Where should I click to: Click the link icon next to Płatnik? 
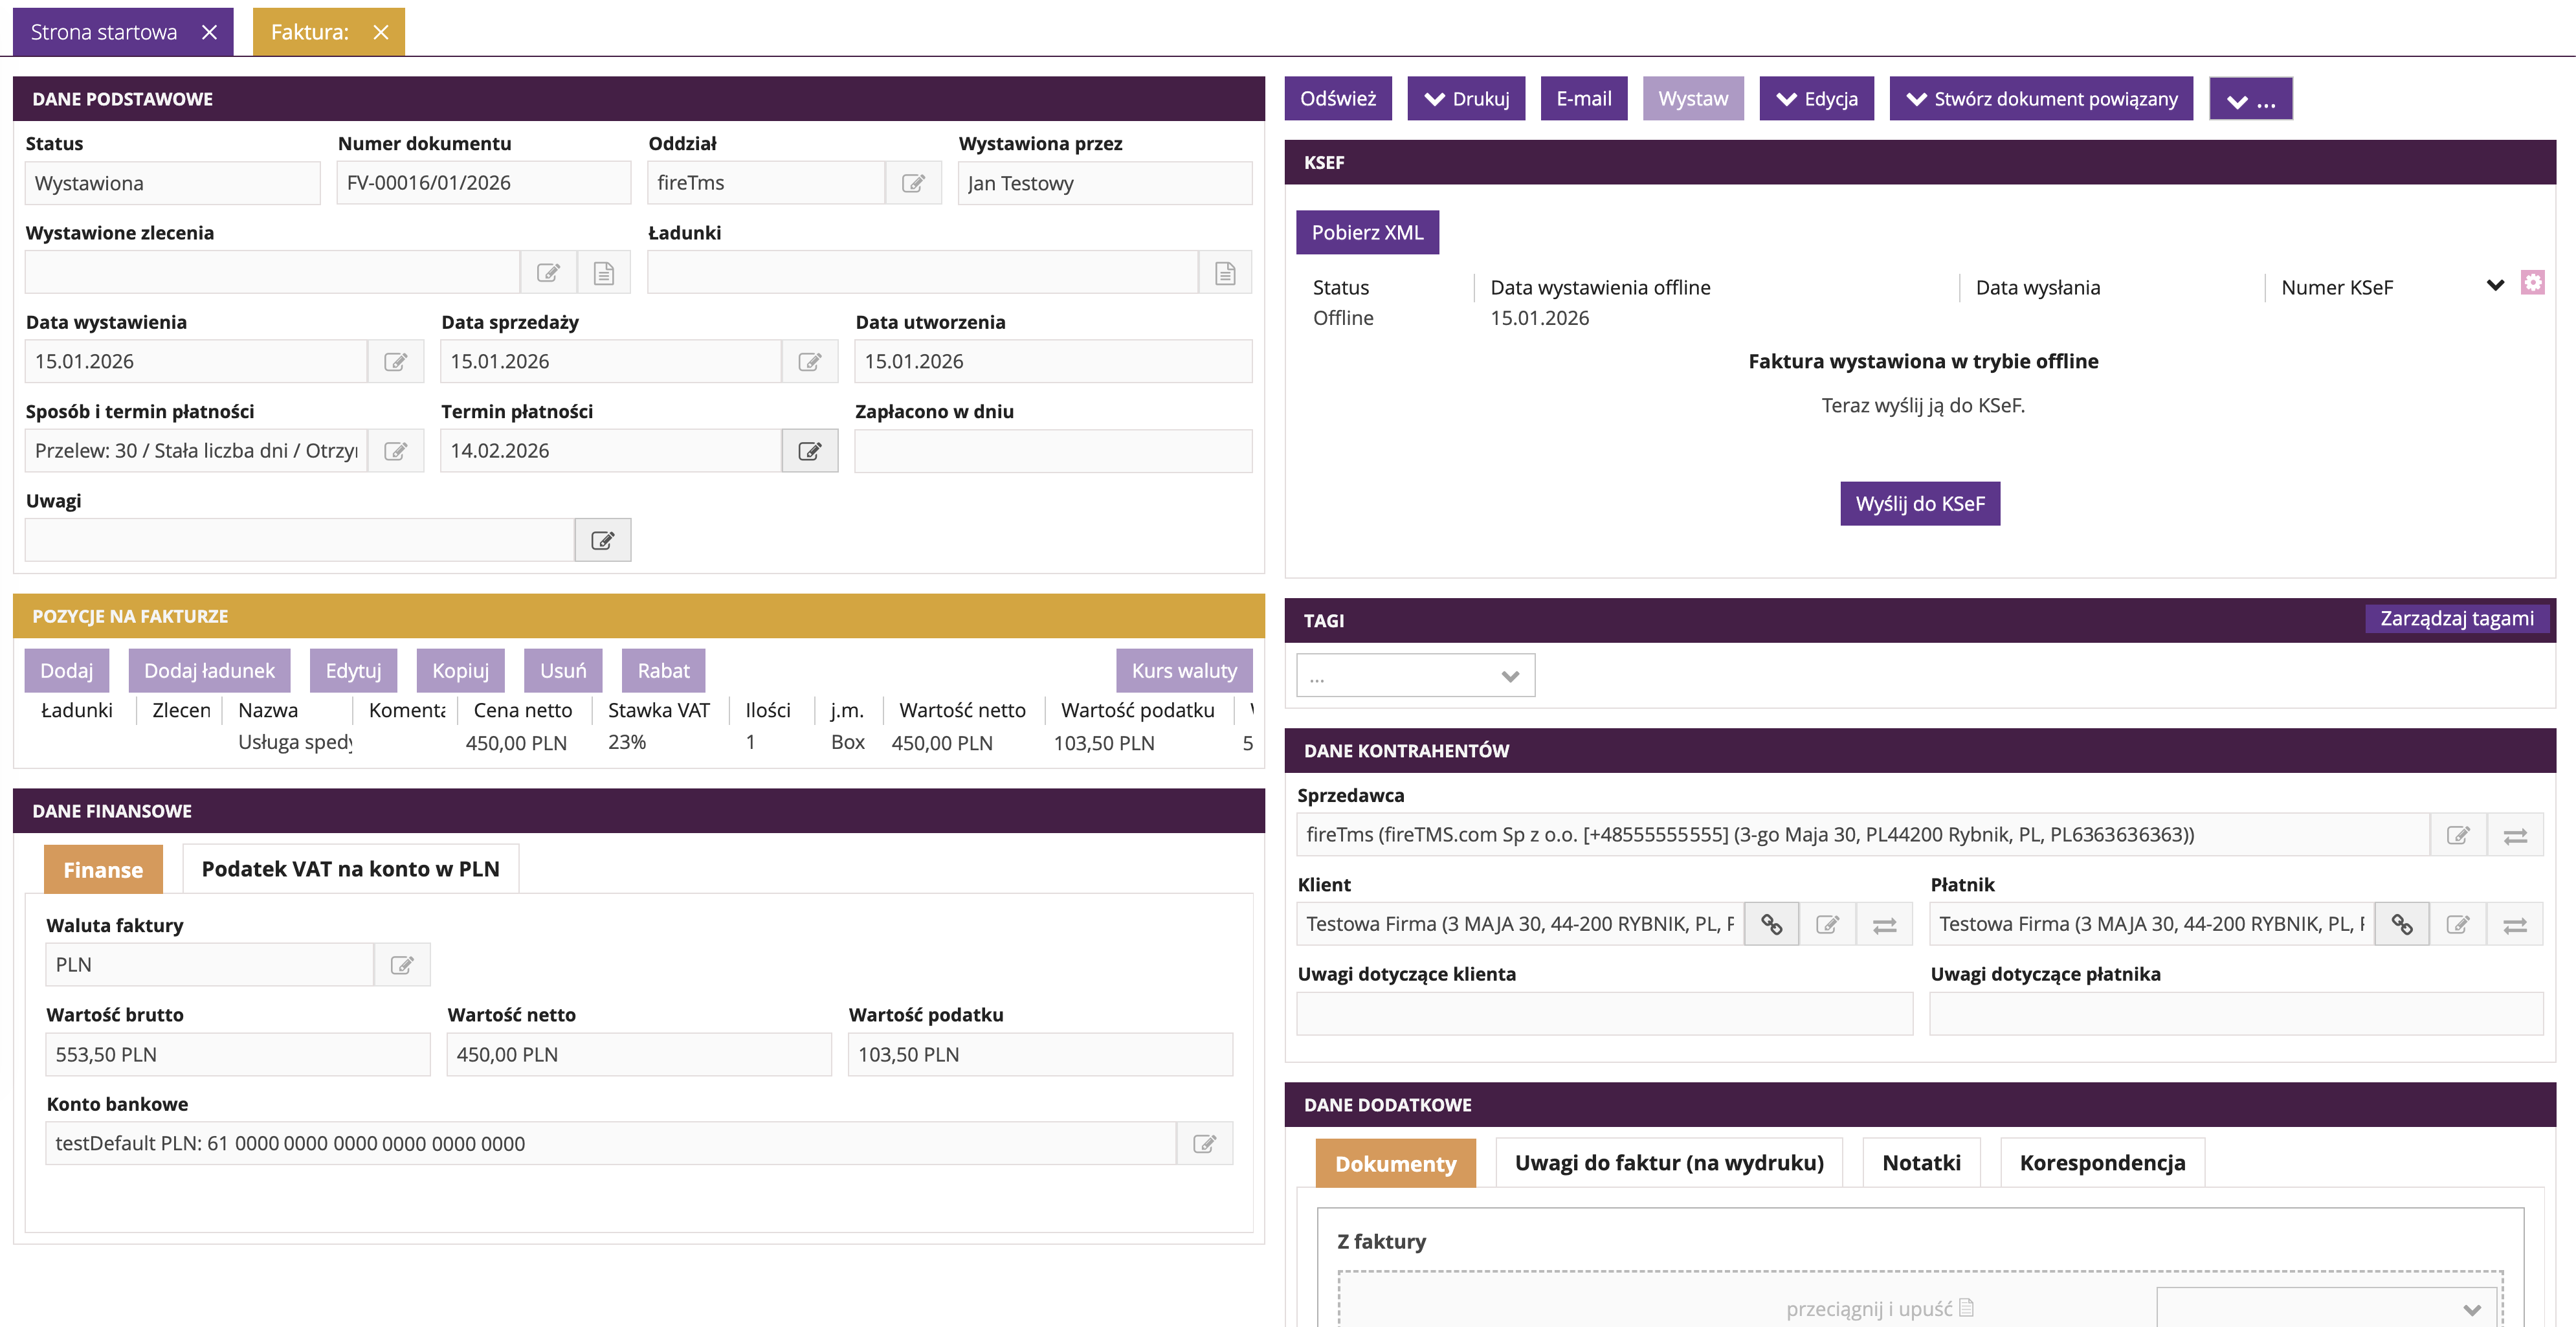point(2402,924)
